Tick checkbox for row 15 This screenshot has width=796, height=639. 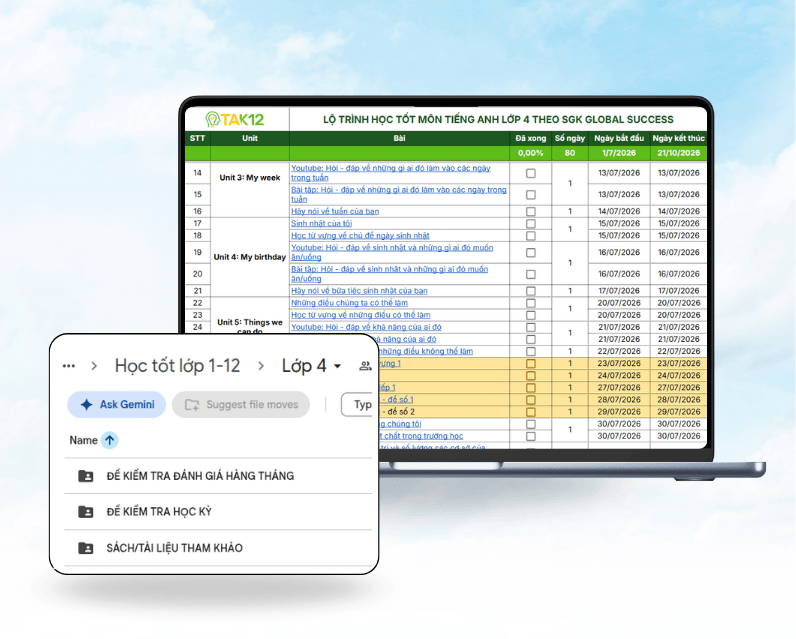[x=530, y=194]
